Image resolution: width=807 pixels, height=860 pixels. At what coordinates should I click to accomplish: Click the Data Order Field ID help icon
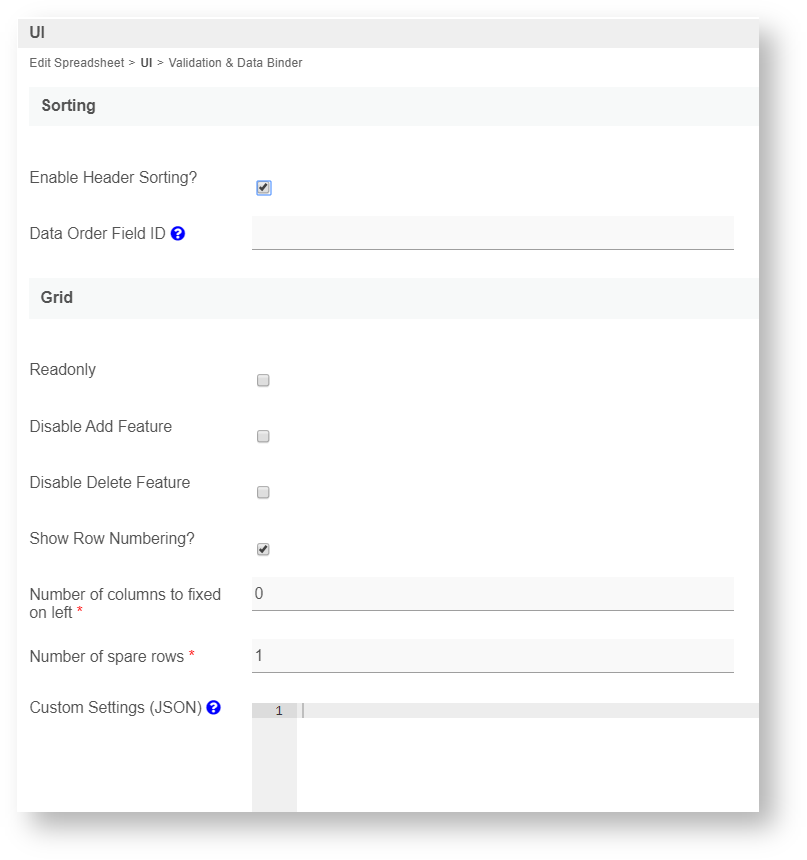pos(178,234)
